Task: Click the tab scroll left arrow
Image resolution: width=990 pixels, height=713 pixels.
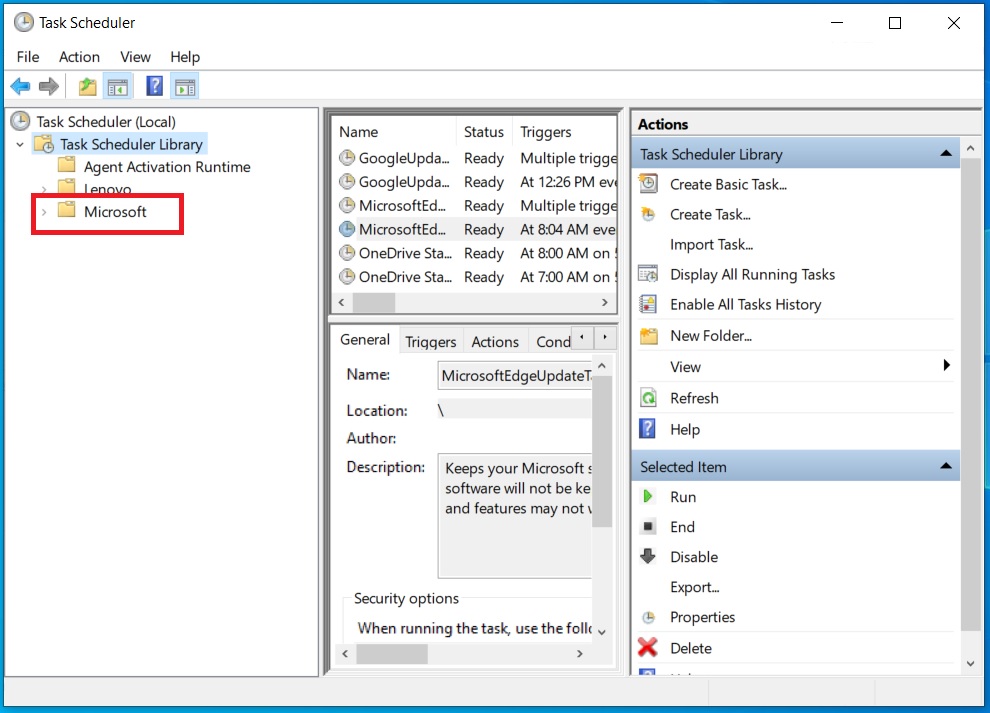Action: point(581,337)
